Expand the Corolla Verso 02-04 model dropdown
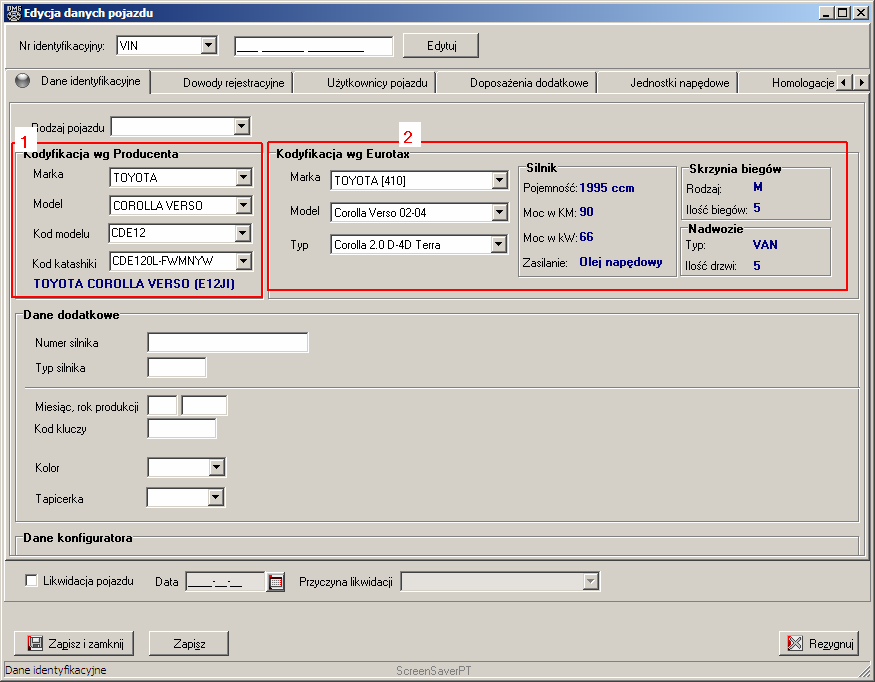This screenshot has width=875, height=682. coord(499,212)
